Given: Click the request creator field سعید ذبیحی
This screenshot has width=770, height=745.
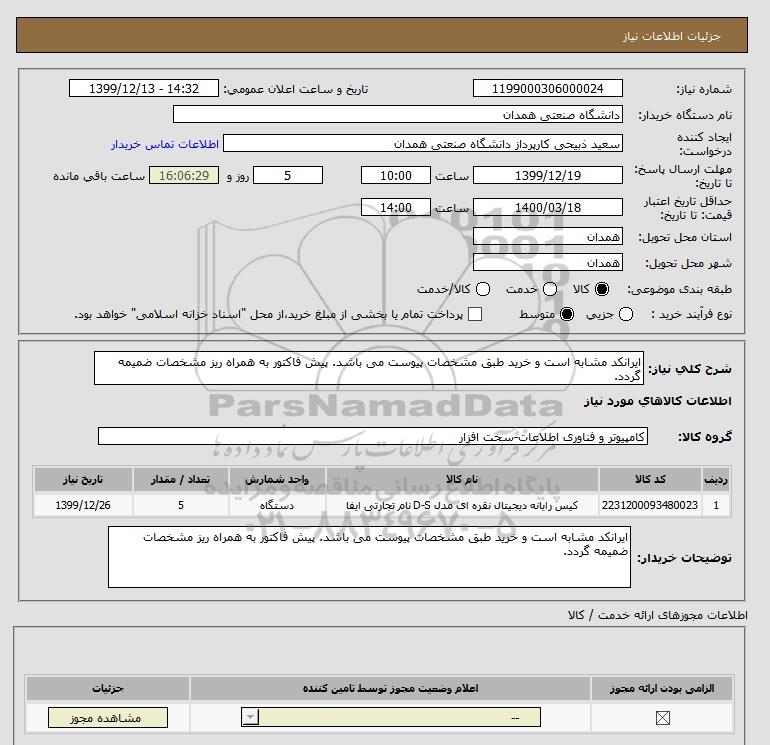Looking at the screenshot, I should click(423, 143).
